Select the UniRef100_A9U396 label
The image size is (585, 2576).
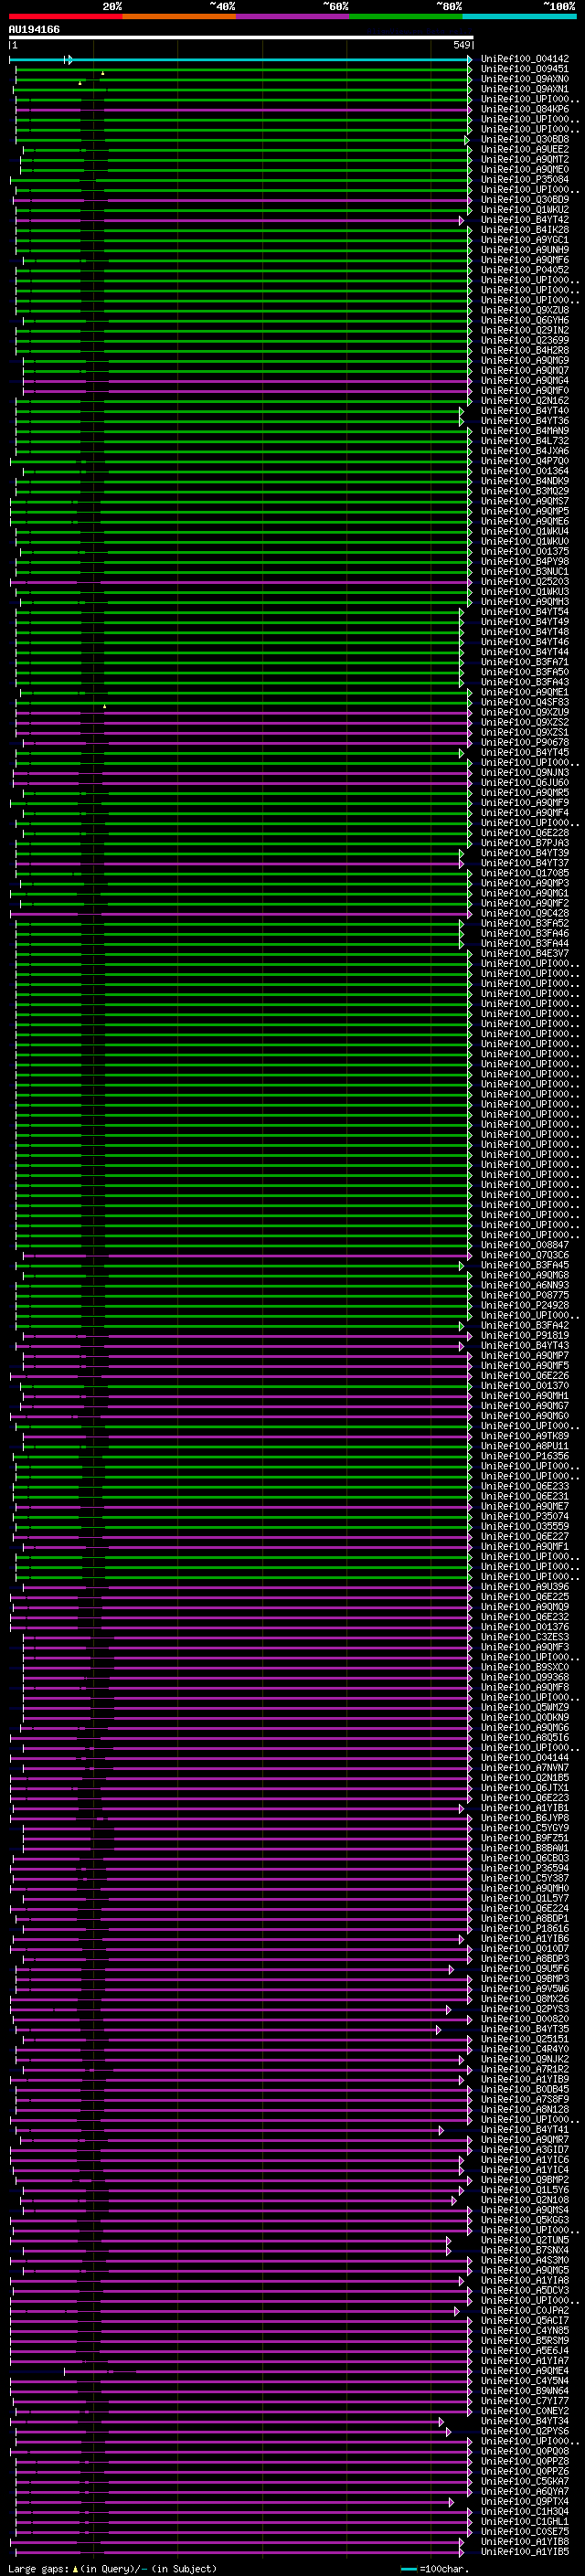[525, 1587]
